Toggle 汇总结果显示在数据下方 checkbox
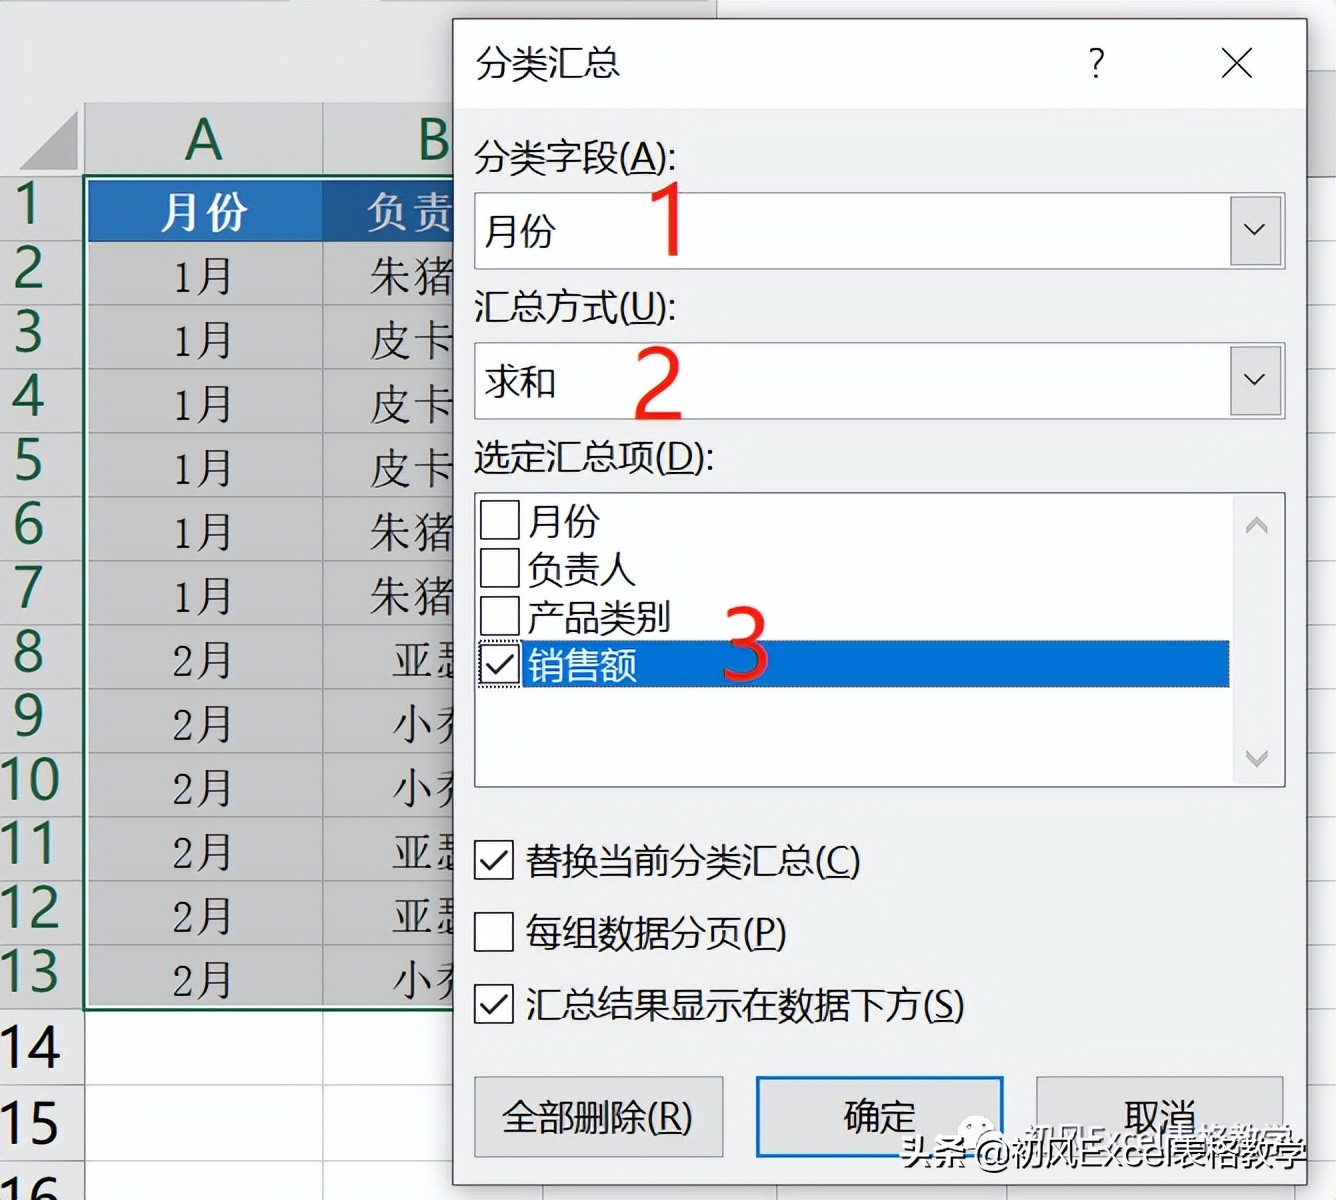The width and height of the screenshot is (1336, 1200). click(x=494, y=1004)
